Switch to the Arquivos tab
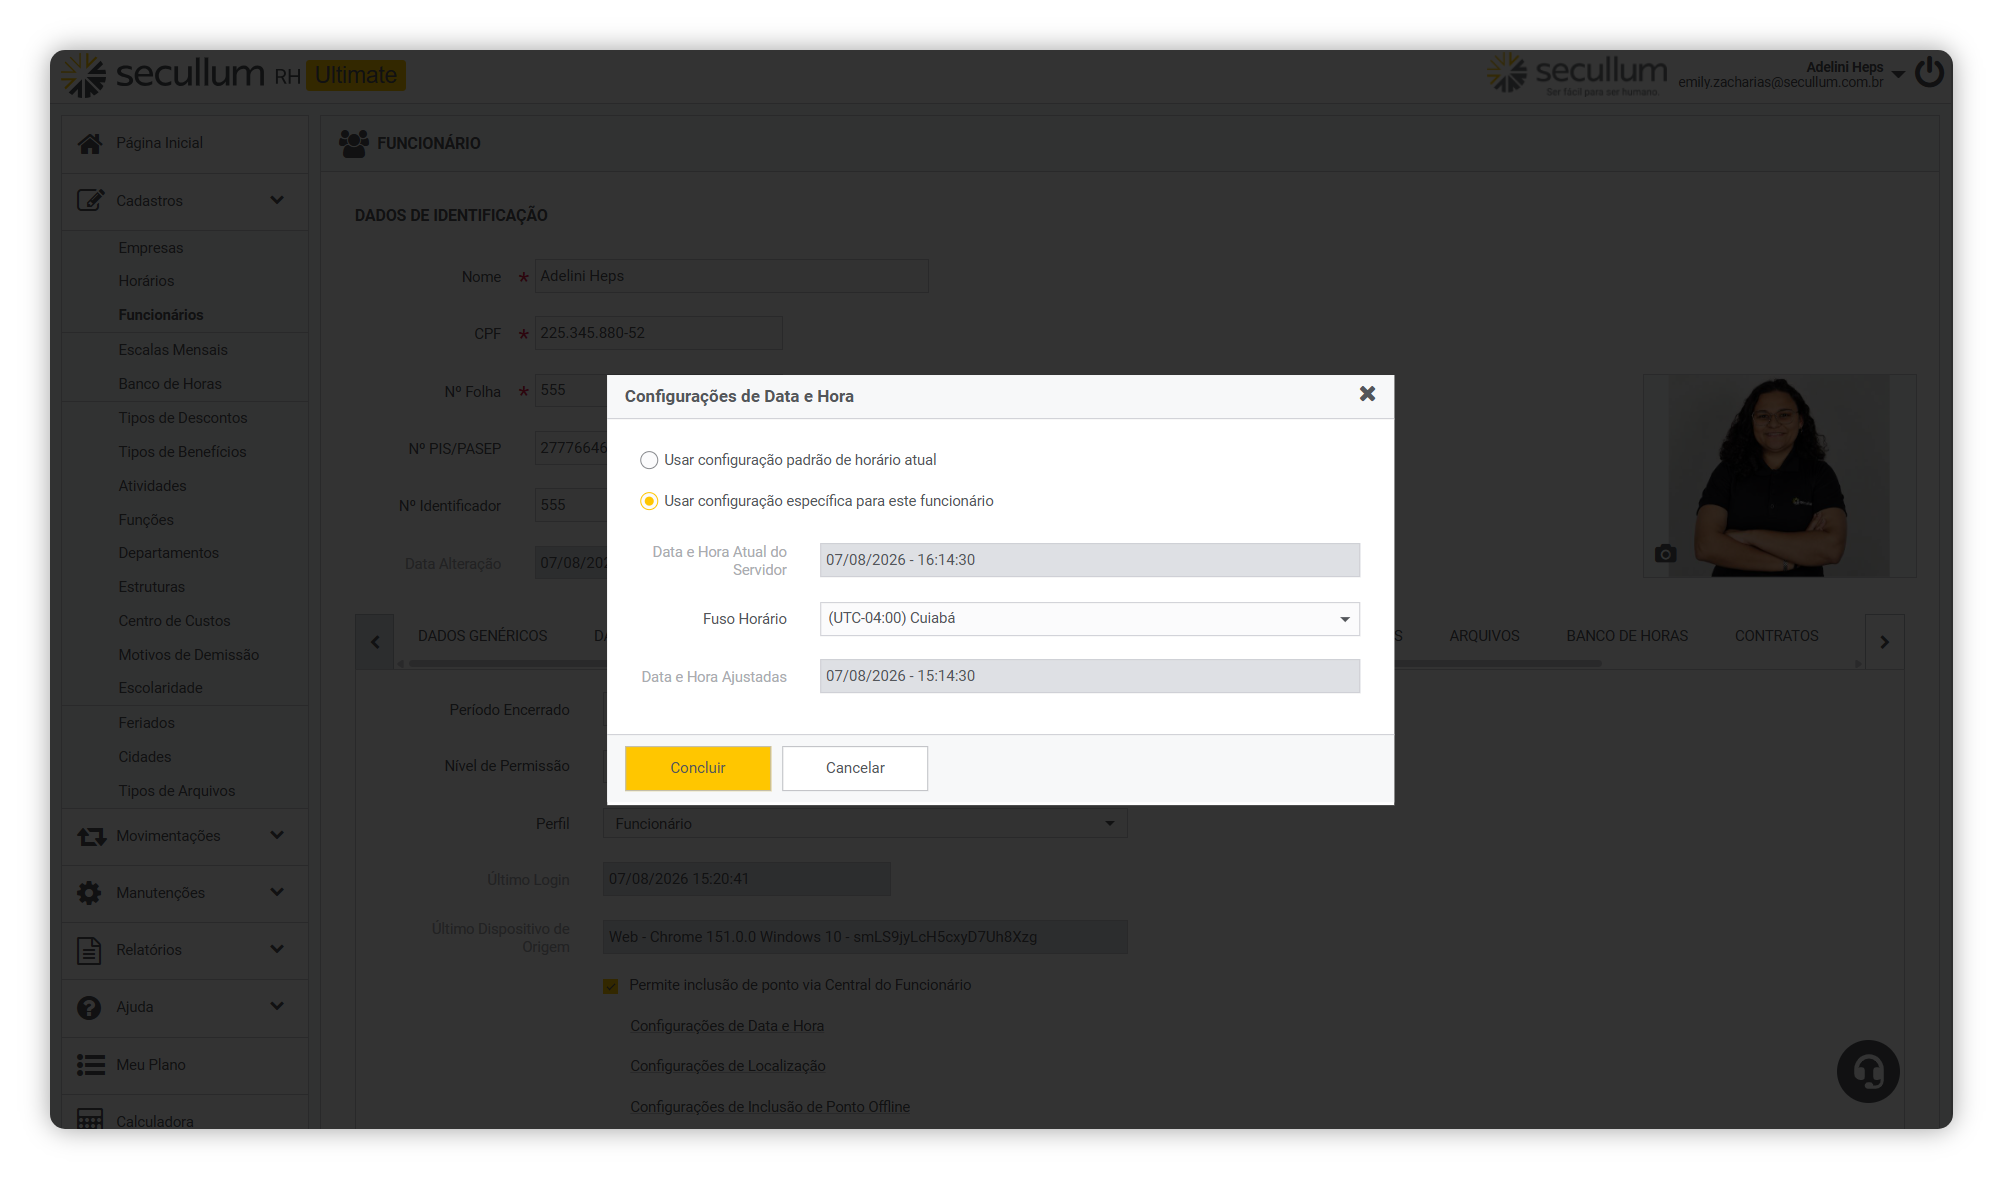This screenshot has width=2003, height=1179. click(x=1484, y=636)
